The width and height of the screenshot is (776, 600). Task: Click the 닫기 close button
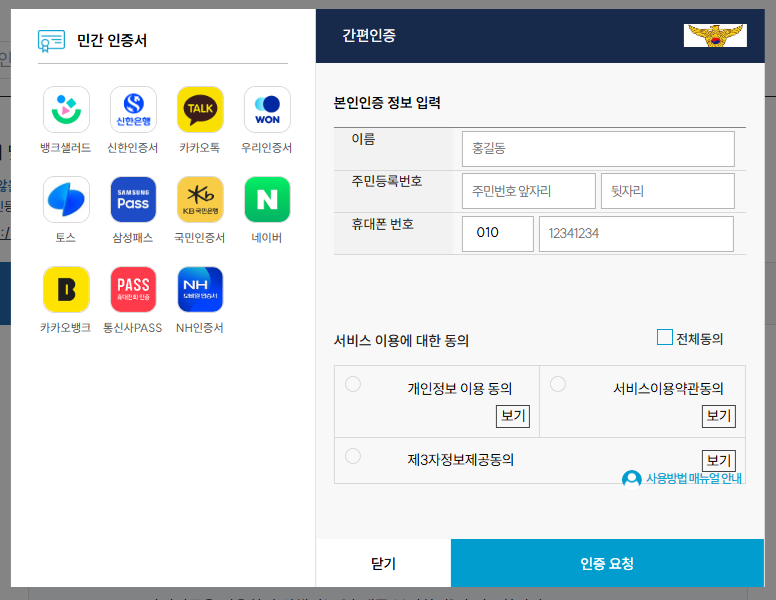(x=384, y=563)
